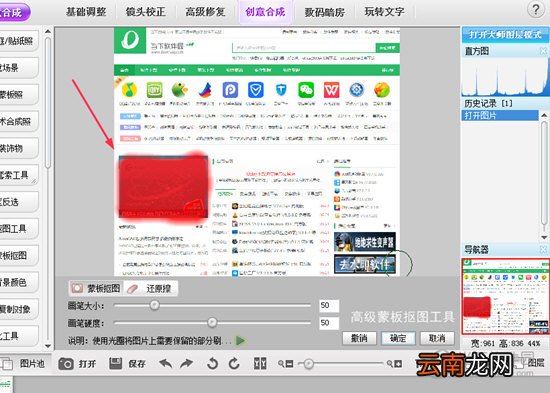The image size is (550, 393).
Task: Choose the 抠图工具 sidebar button
Action: 19,229
